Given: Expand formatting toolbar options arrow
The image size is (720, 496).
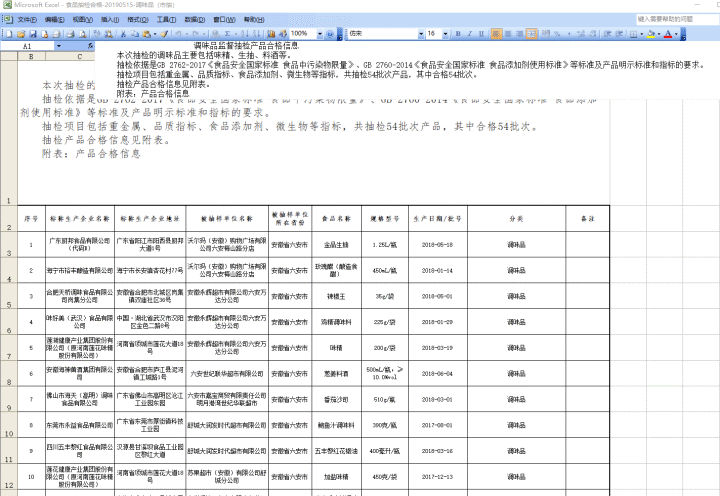Looking at the screenshot, I should [x=683, y=34].
